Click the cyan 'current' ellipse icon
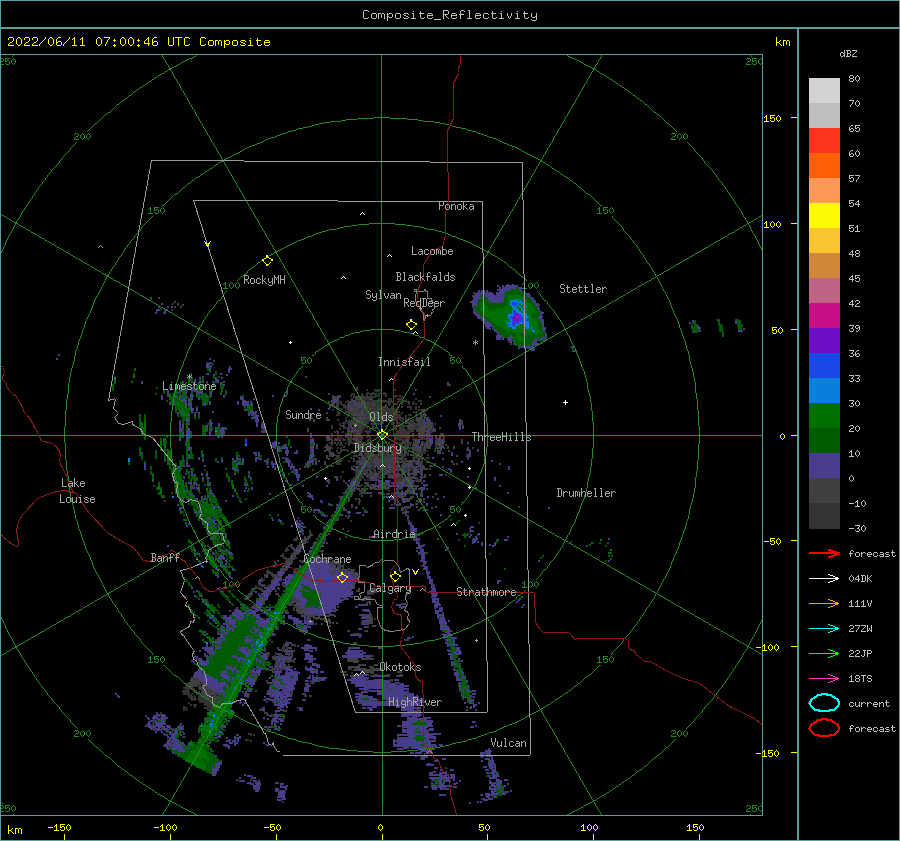Viewport: 900px width, 841px height. tap(824, 703)
